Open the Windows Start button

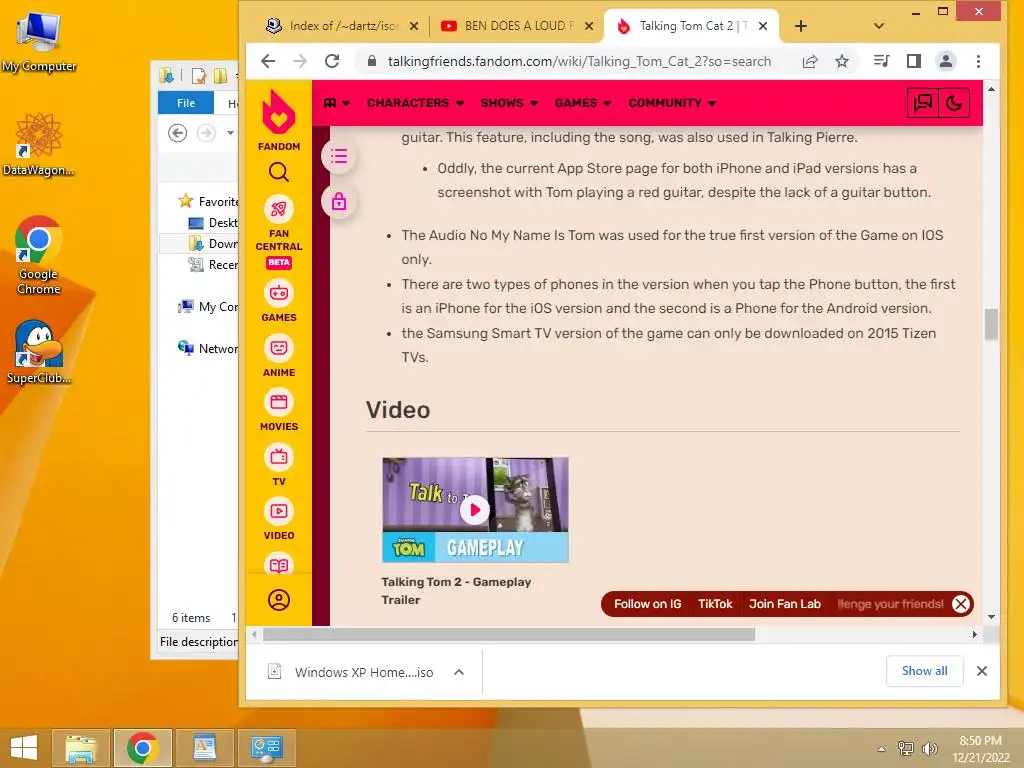point(25,748)
